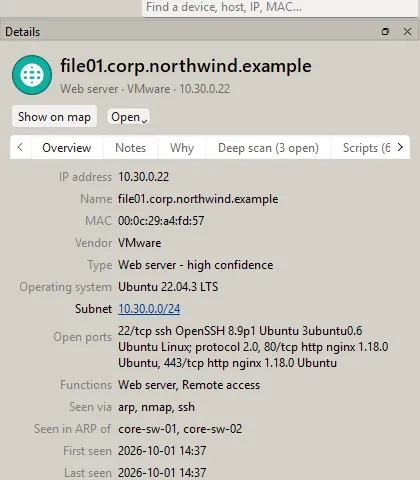420x480 pixels.
Task: Open the Deep scan (3 open) tab
Action: tap(268, 148)
